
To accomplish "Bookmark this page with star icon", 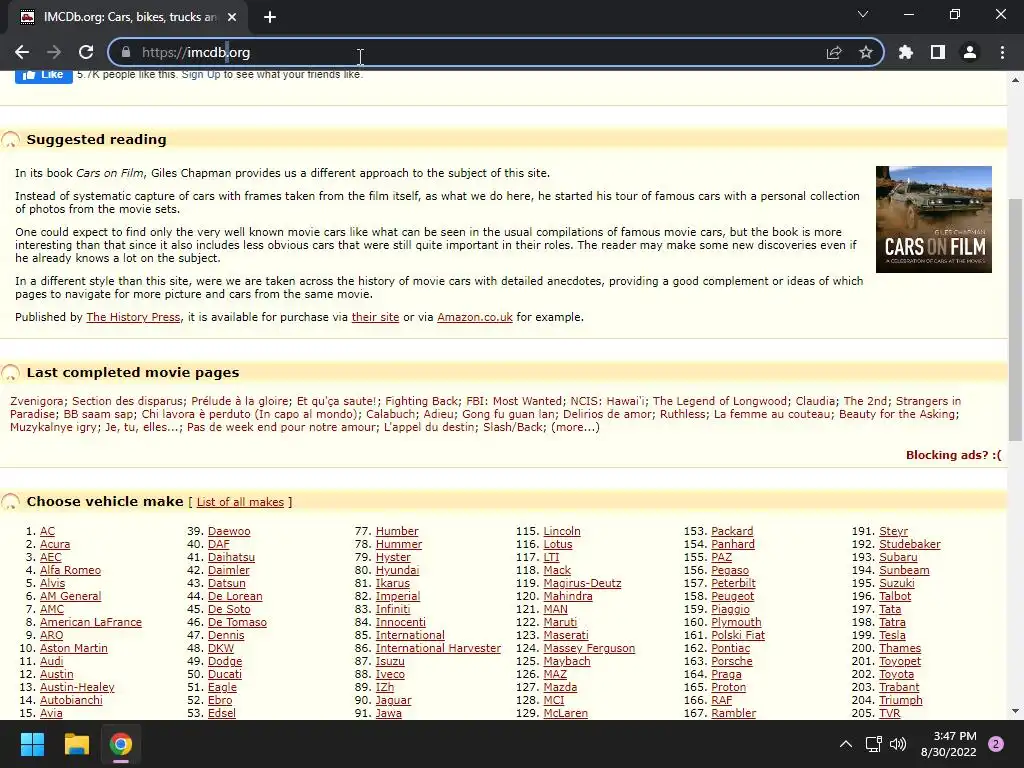I will click(x=866, y=52).
